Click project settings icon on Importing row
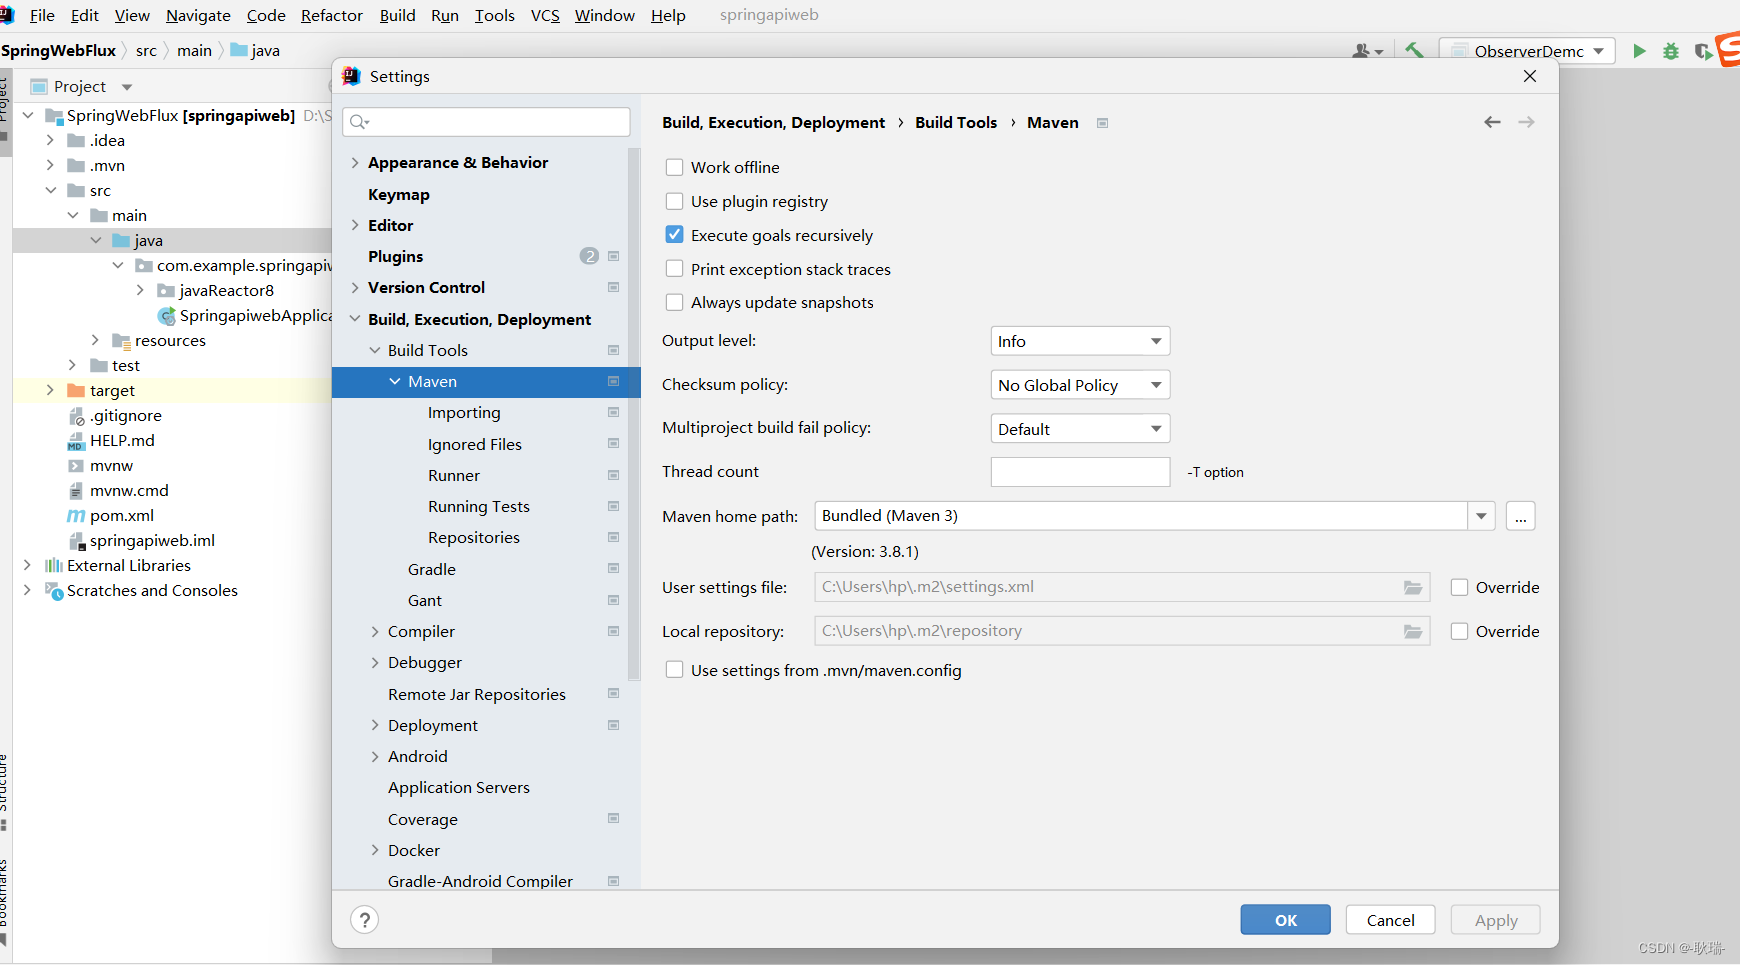This screenshot has height=965, width=1740. point(614,412)
